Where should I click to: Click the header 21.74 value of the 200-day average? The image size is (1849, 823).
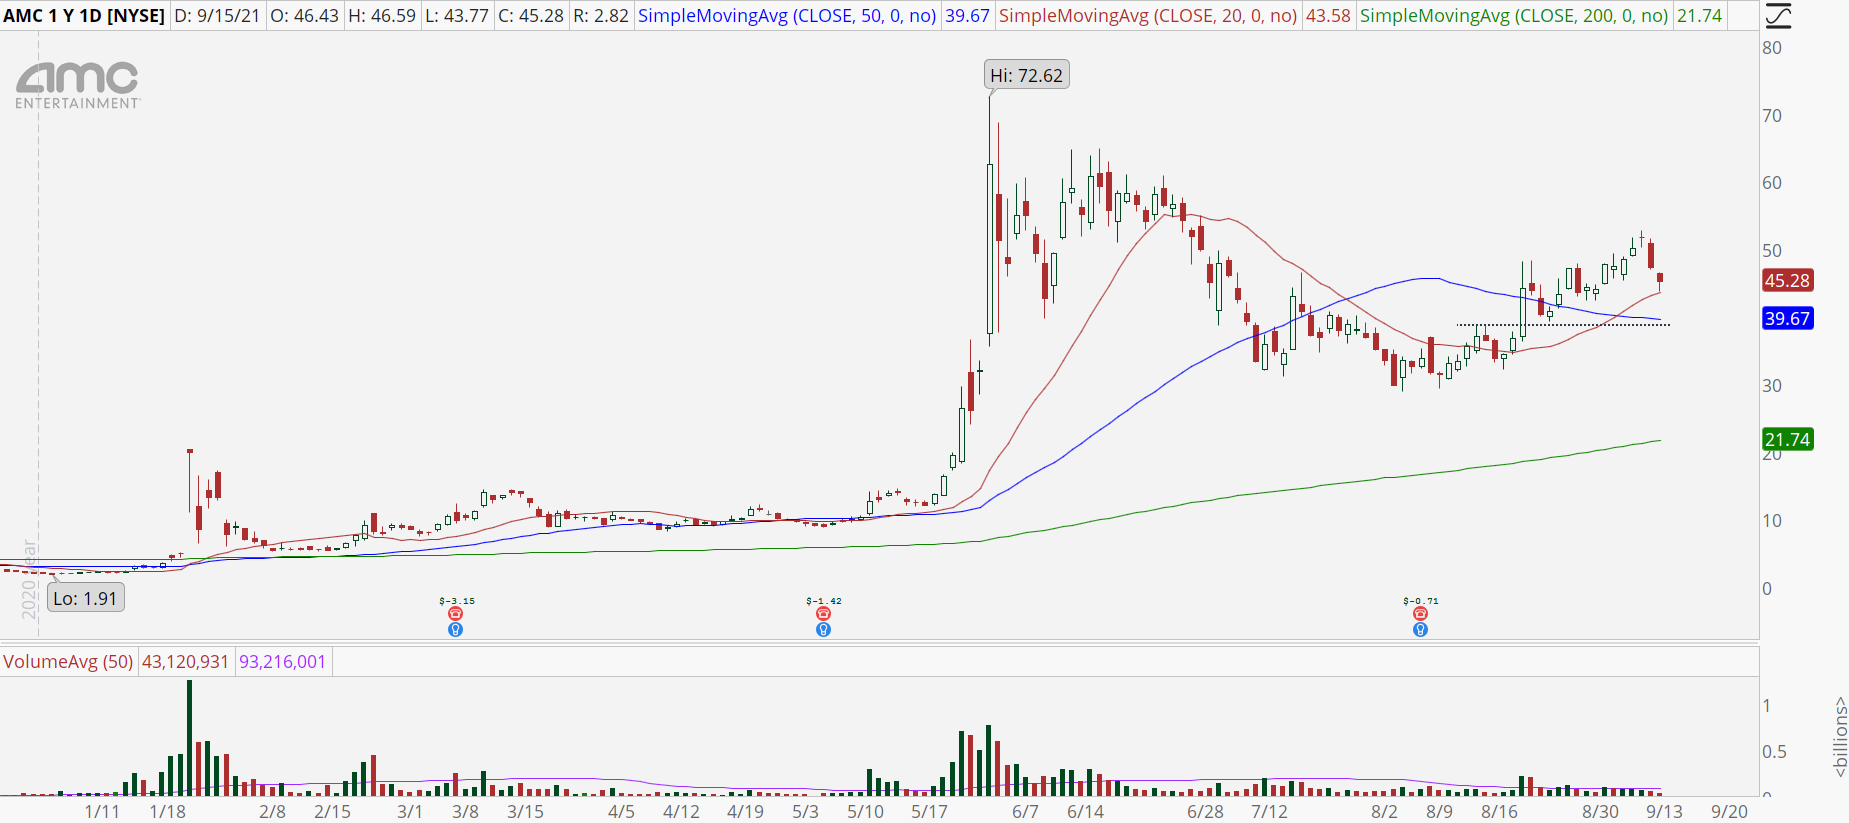click(x=1699, y=16)
